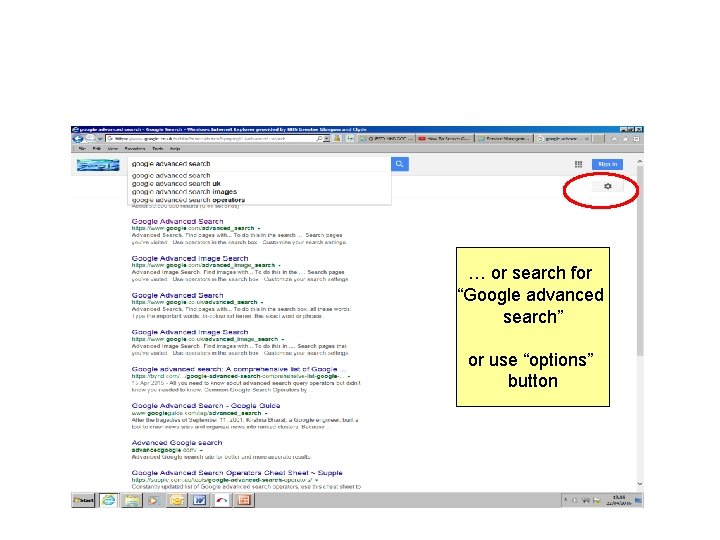Click the recent pages dropdown beside Forward button
This screenshot has width=720, height=540.
100,139
